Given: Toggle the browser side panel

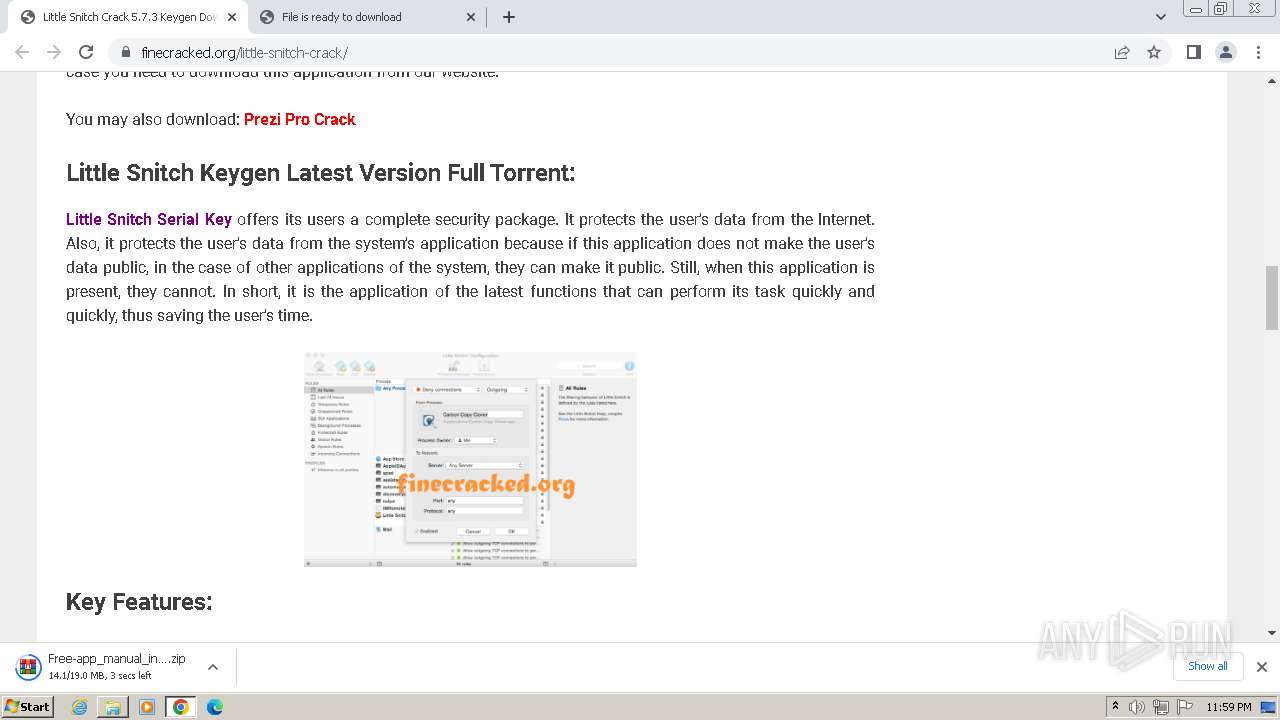Looking at the screenshot, I should [x=1193, y=52].
